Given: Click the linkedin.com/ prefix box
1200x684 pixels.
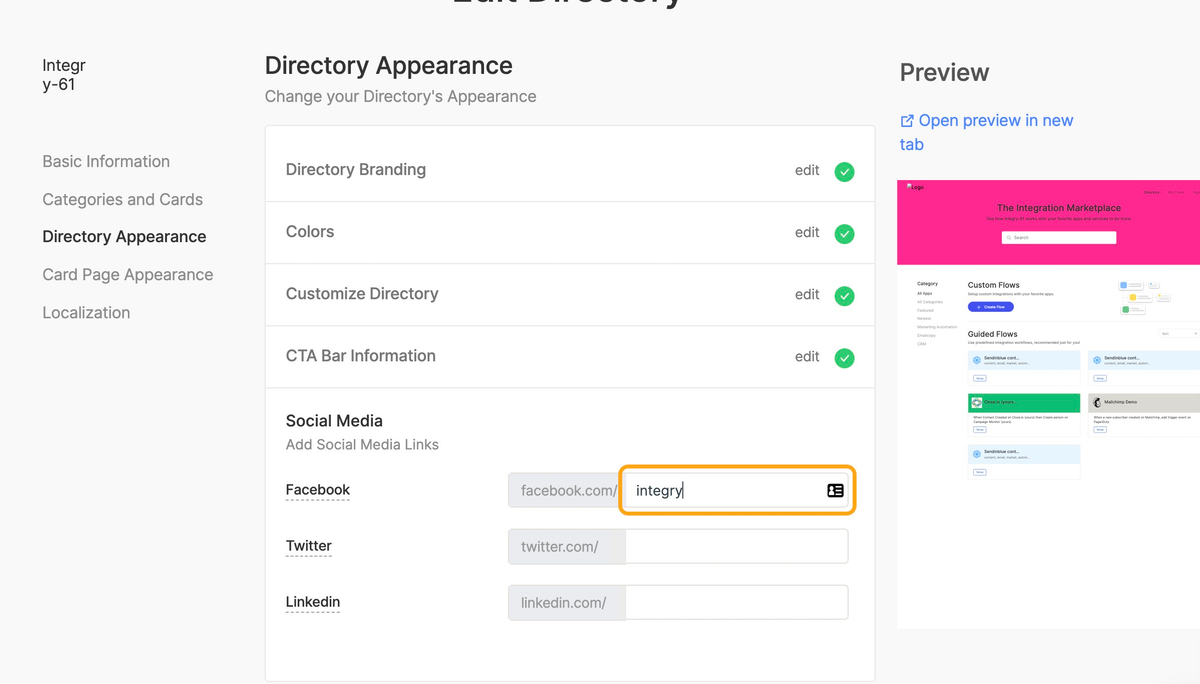Looking at the screenshot, I should point(567,602).
